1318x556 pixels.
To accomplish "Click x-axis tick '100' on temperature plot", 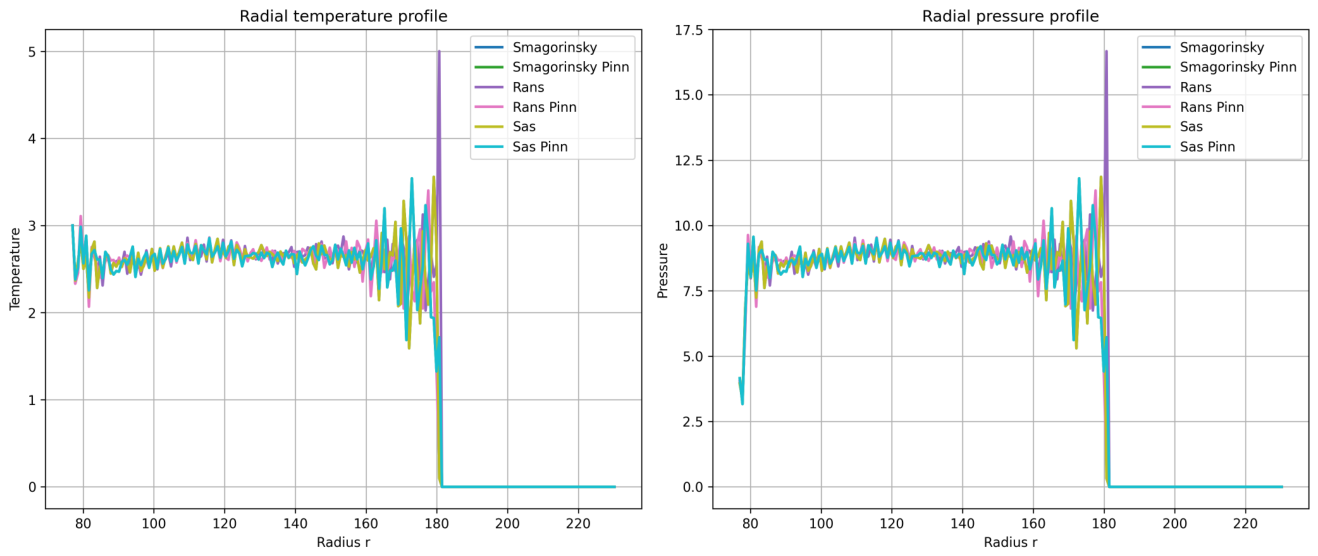I will (x=153, y=522).
